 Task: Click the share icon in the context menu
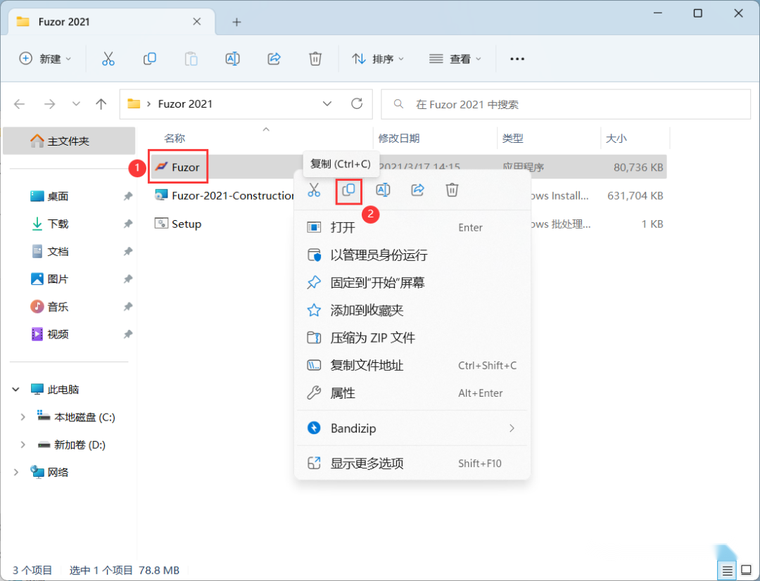tap(417, 190)
